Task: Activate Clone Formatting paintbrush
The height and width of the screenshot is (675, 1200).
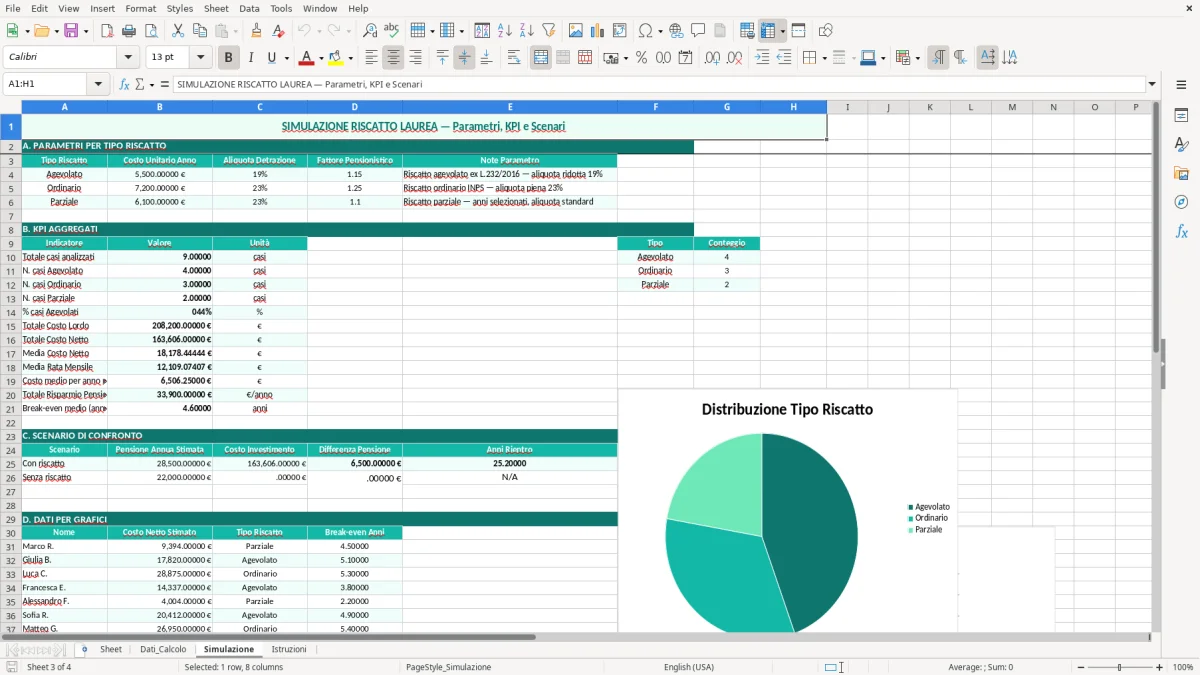Action: 257,31
